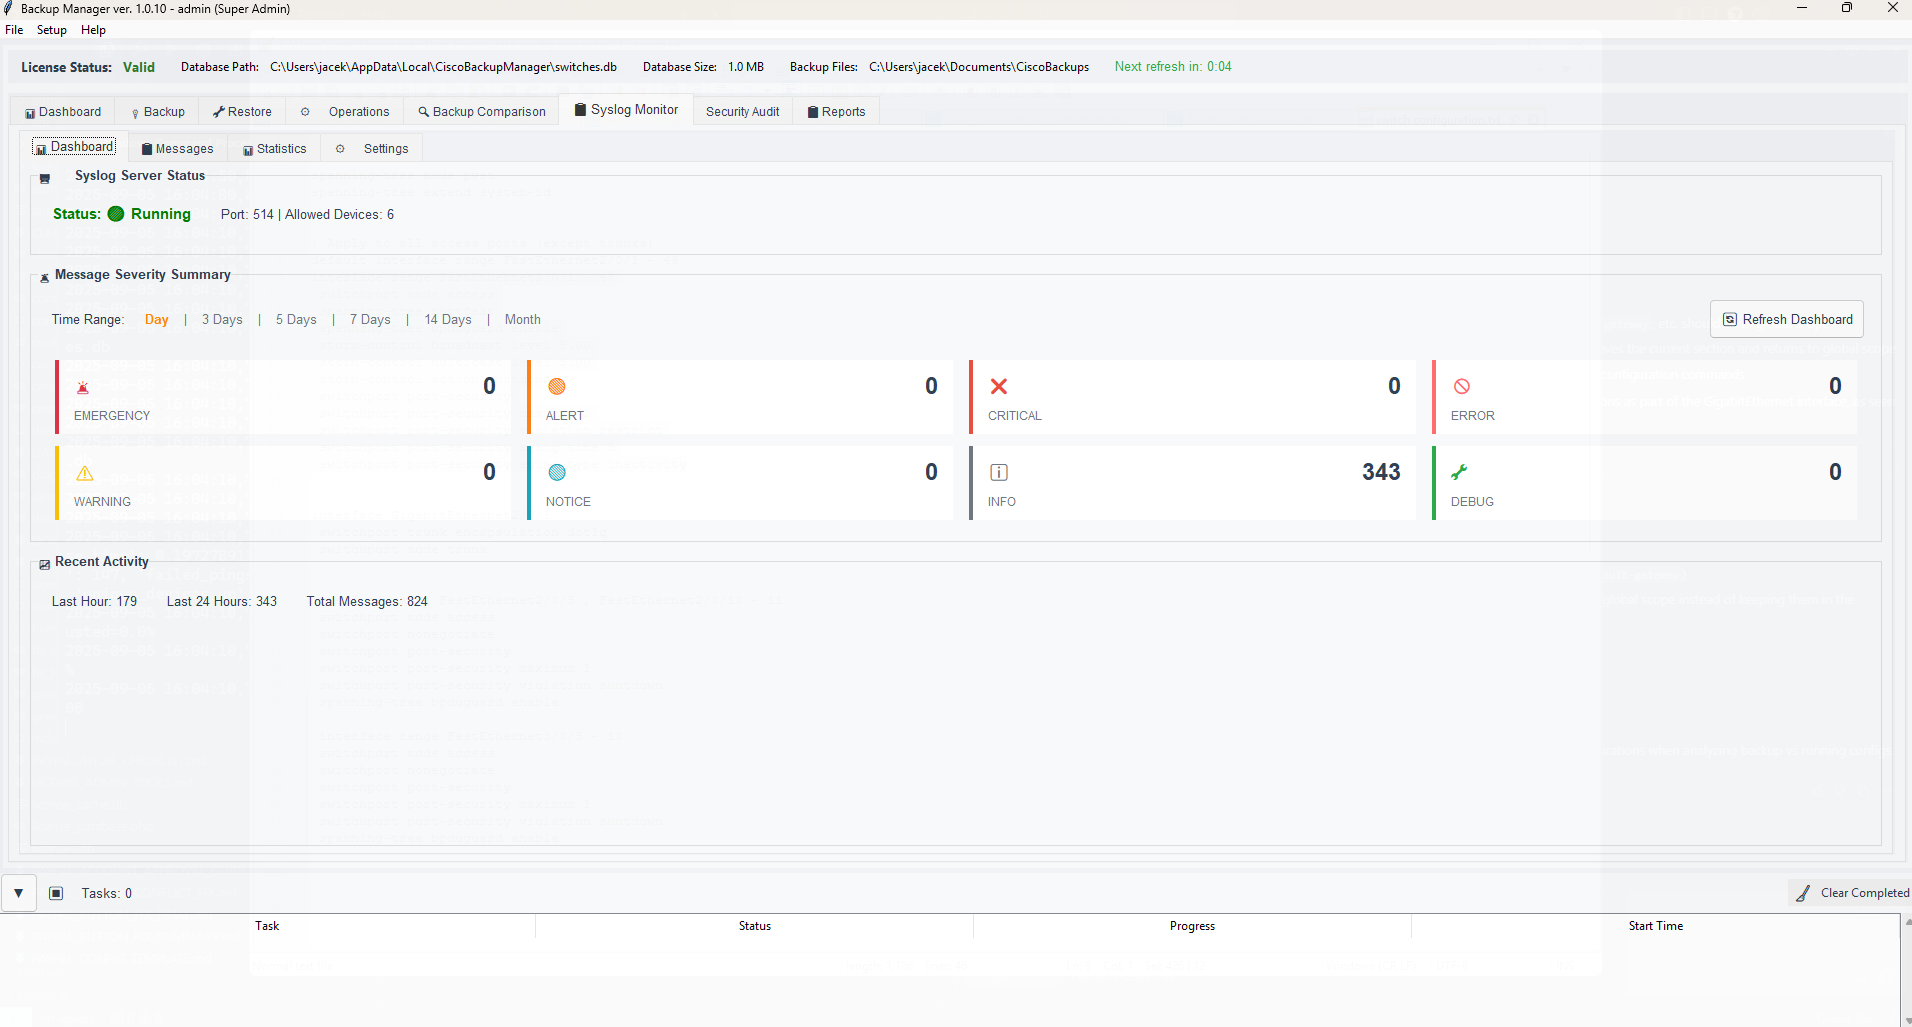Viewport: 1912px width, 1027px height.
Task: Switch to the main Dashboard tab
Action: 63,112
